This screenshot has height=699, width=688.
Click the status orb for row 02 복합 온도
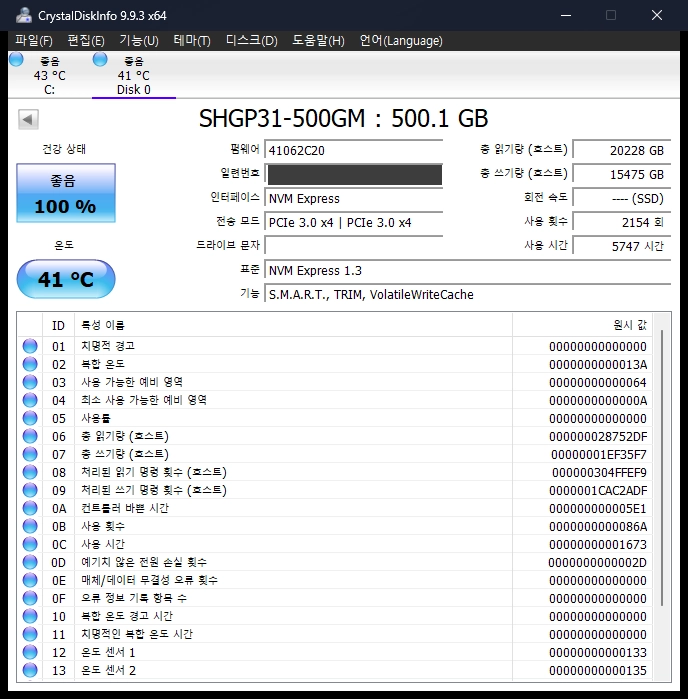coord(30,364)
